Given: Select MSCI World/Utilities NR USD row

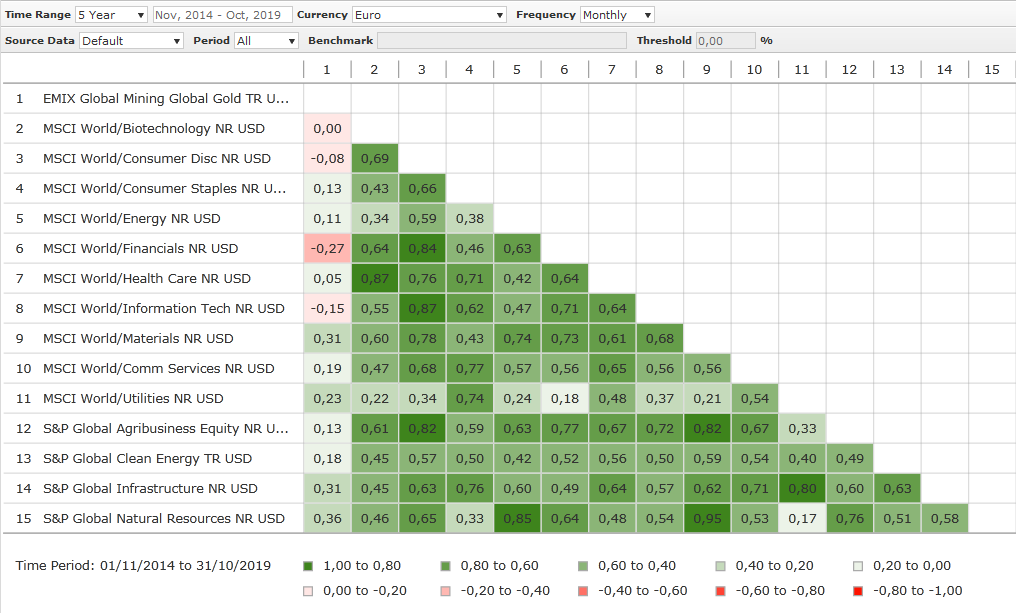Looking at the screenshot, I should click(133, 399).
